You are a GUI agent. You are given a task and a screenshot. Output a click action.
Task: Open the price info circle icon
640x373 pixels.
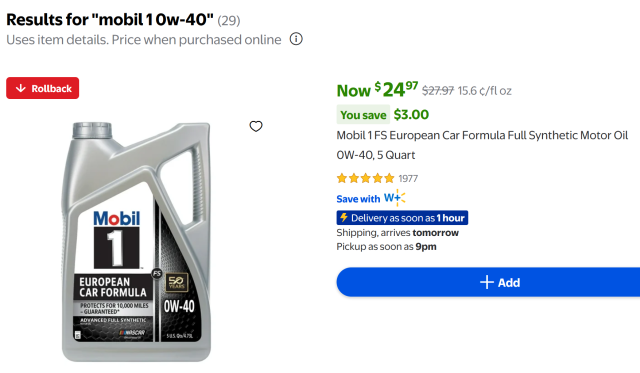(296, 39)
